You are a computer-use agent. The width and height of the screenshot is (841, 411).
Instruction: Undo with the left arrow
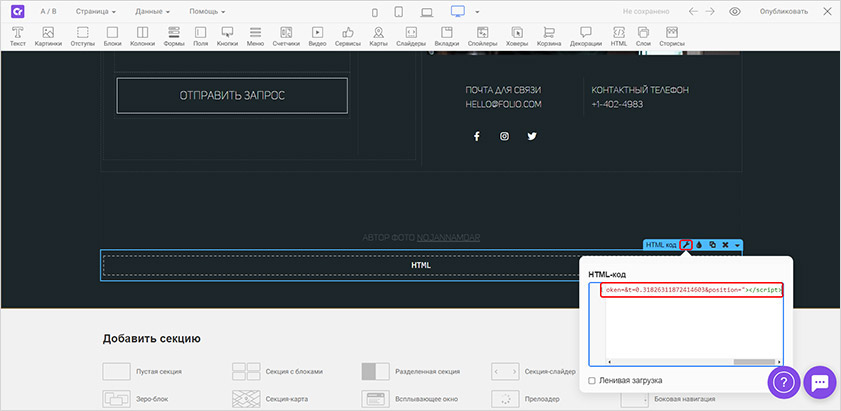694,11
